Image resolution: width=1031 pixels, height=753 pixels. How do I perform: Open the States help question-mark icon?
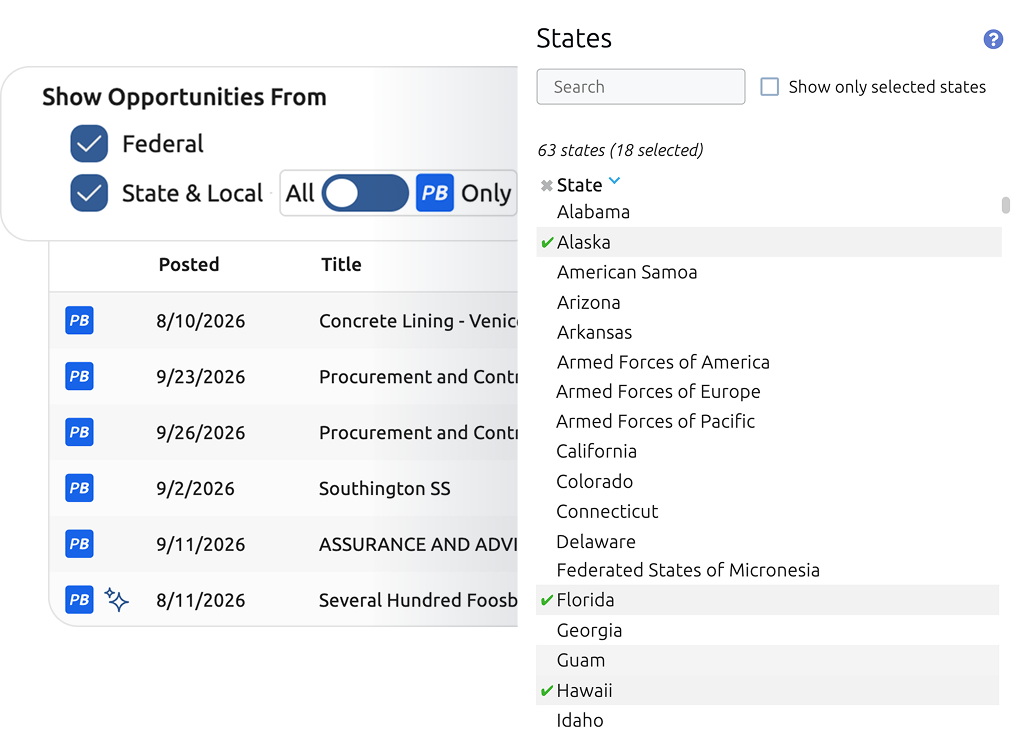[x=993, y=39]
